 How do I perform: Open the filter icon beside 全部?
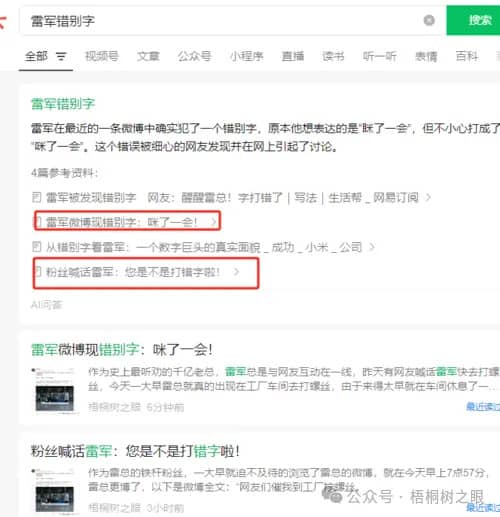click(x=61, y=56)
